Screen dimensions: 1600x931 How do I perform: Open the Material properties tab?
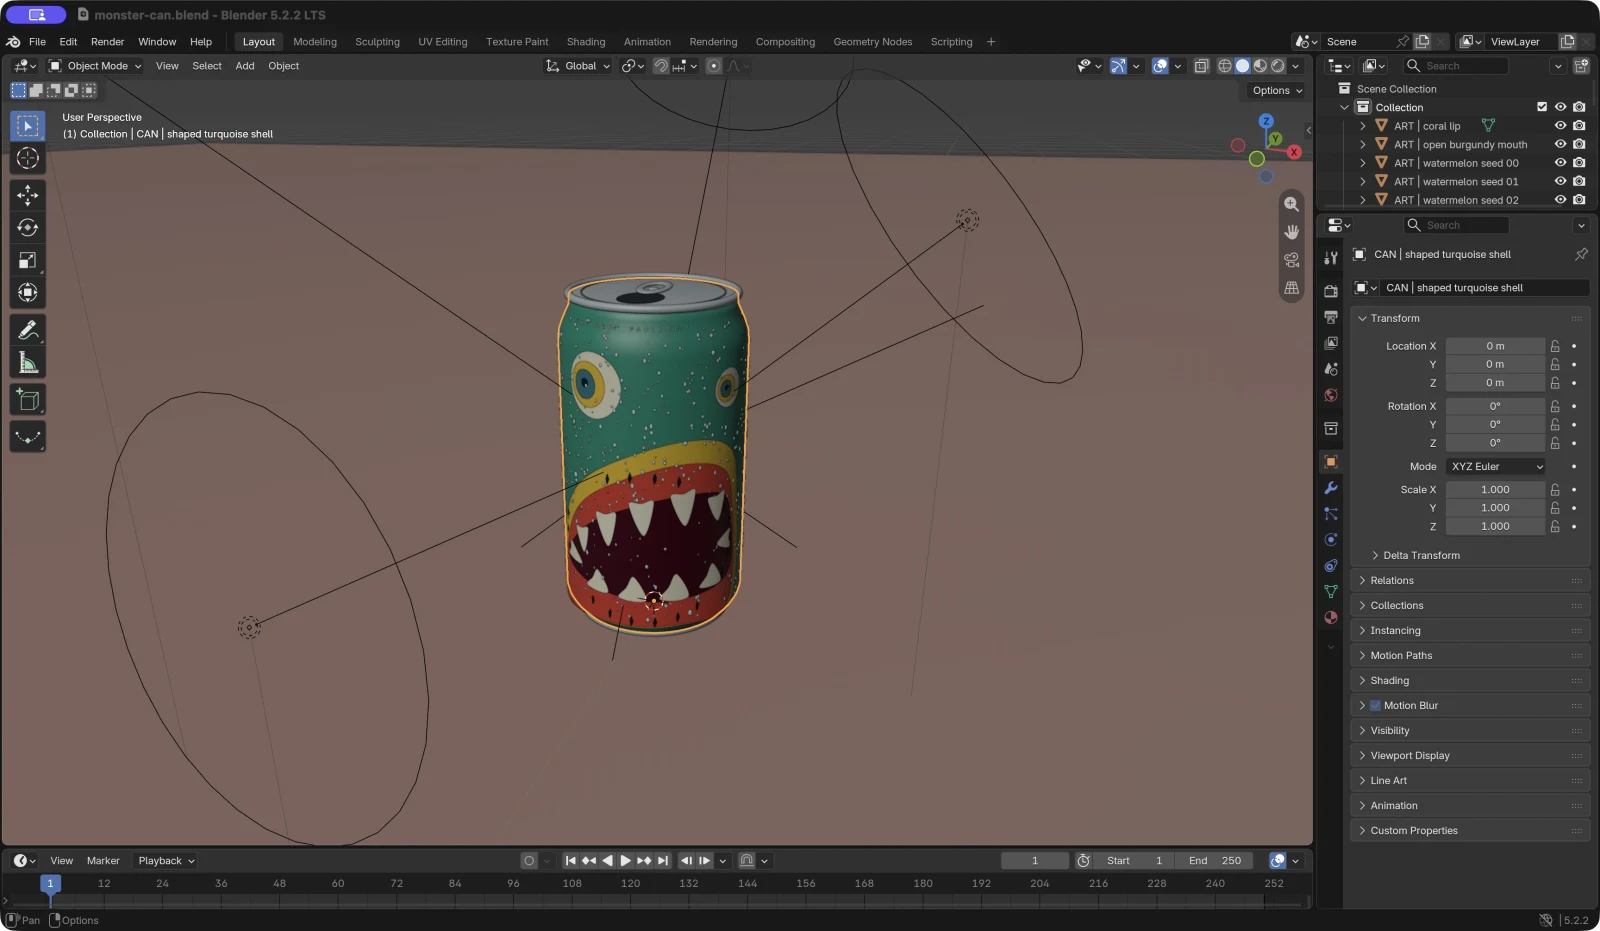(x=1331, y=617)
